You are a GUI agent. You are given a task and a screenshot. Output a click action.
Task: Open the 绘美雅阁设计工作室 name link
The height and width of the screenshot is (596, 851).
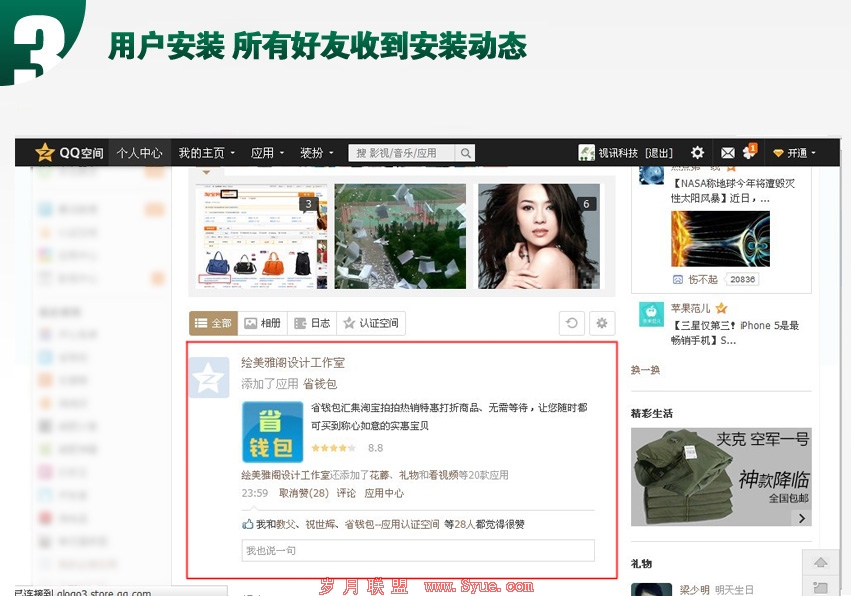pos(293,363)
